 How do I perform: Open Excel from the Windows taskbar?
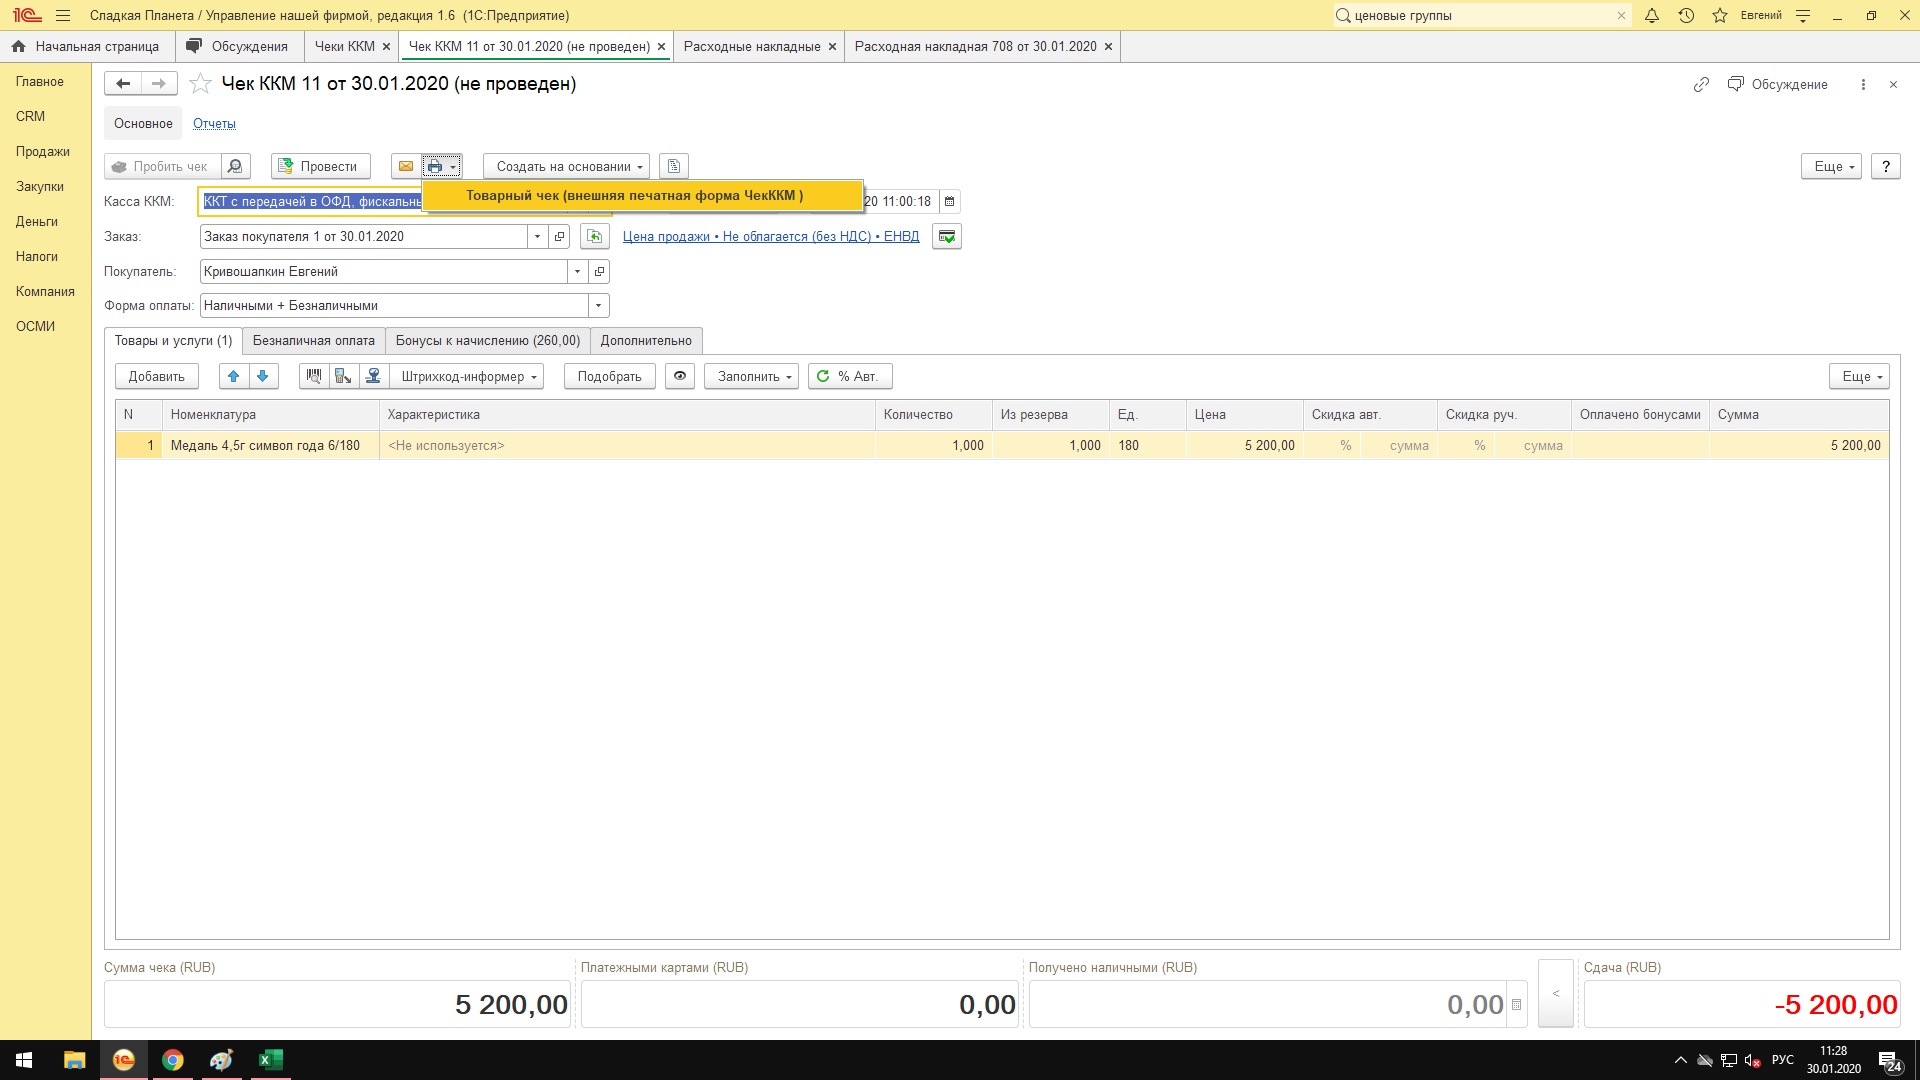(x=270, y=1060)
